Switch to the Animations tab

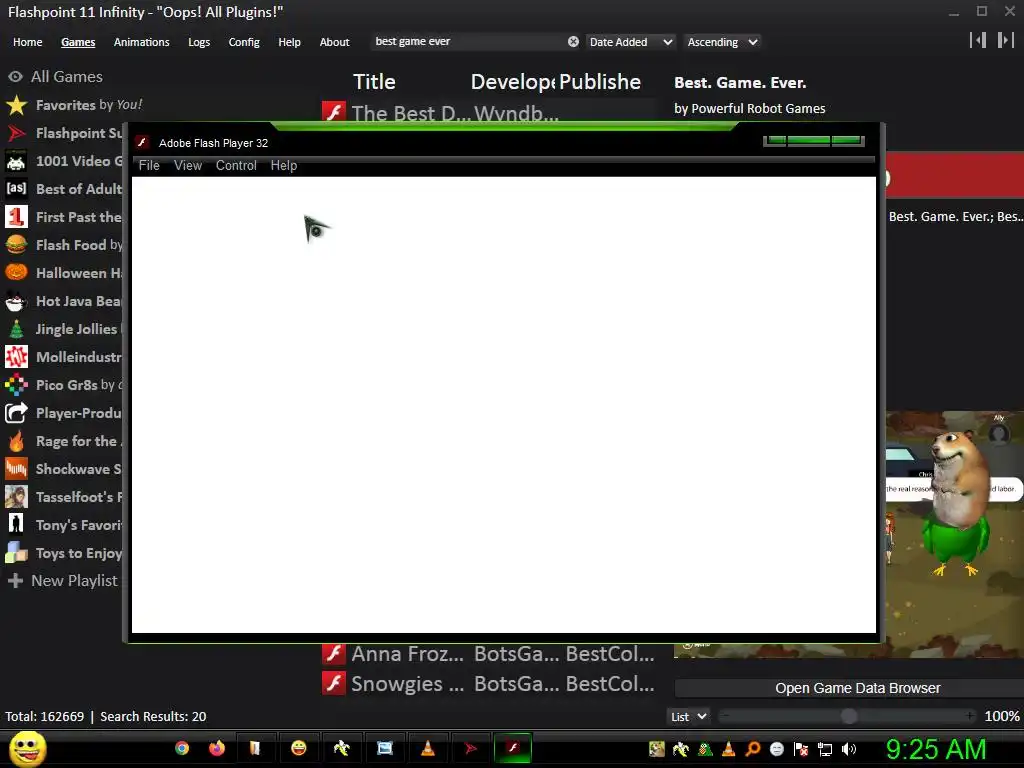point(142,42)
